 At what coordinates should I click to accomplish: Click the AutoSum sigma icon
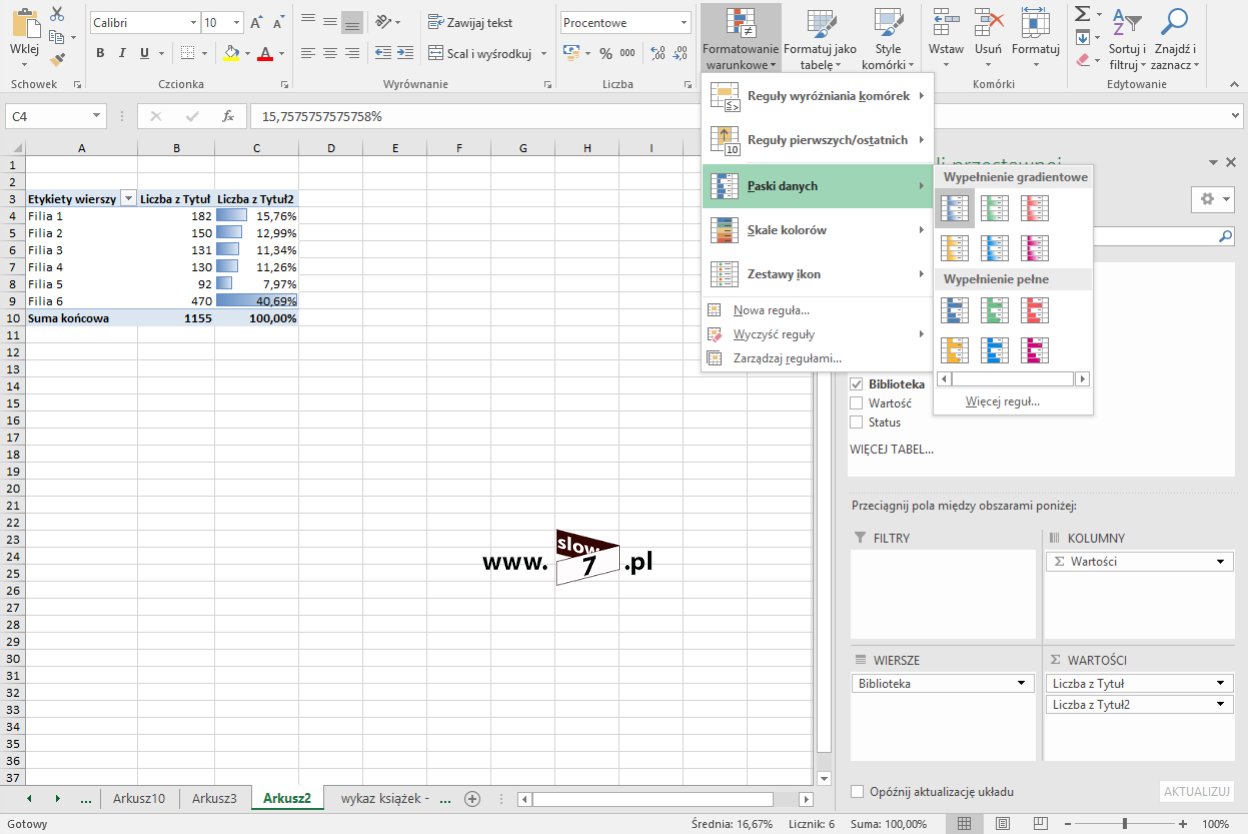click(x=1082, y=14)
